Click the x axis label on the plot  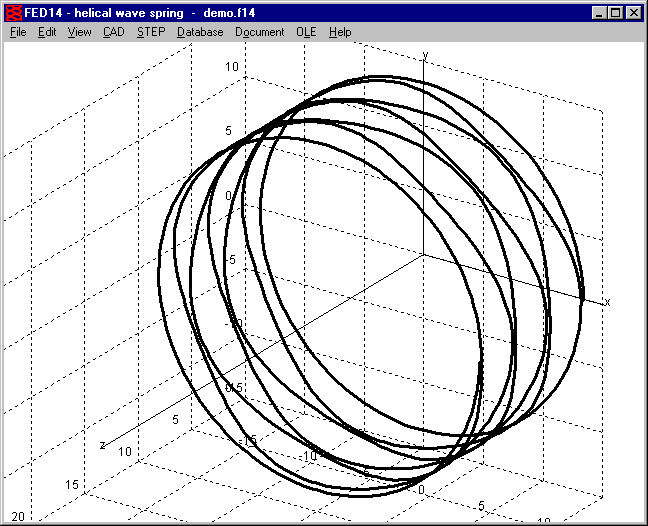click(x=607, y=301)
